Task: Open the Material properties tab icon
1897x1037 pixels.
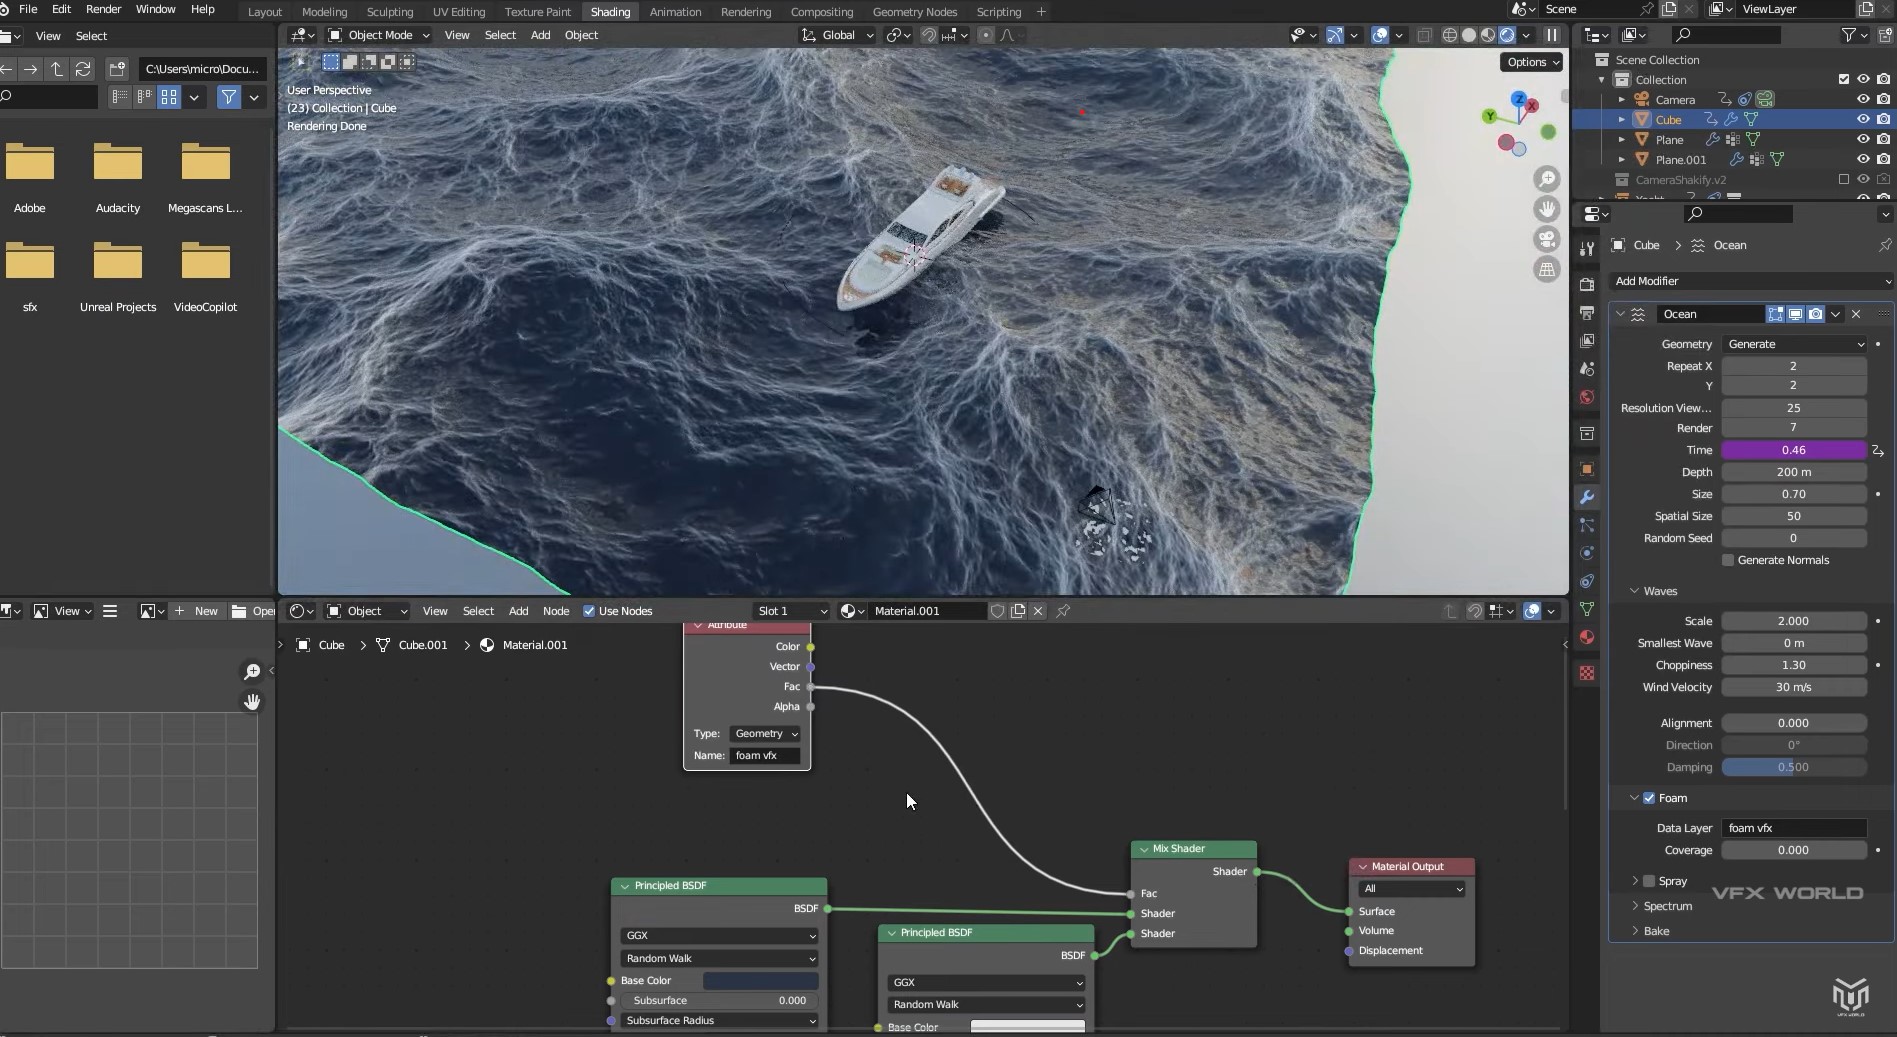Action: coord(1586,637)
